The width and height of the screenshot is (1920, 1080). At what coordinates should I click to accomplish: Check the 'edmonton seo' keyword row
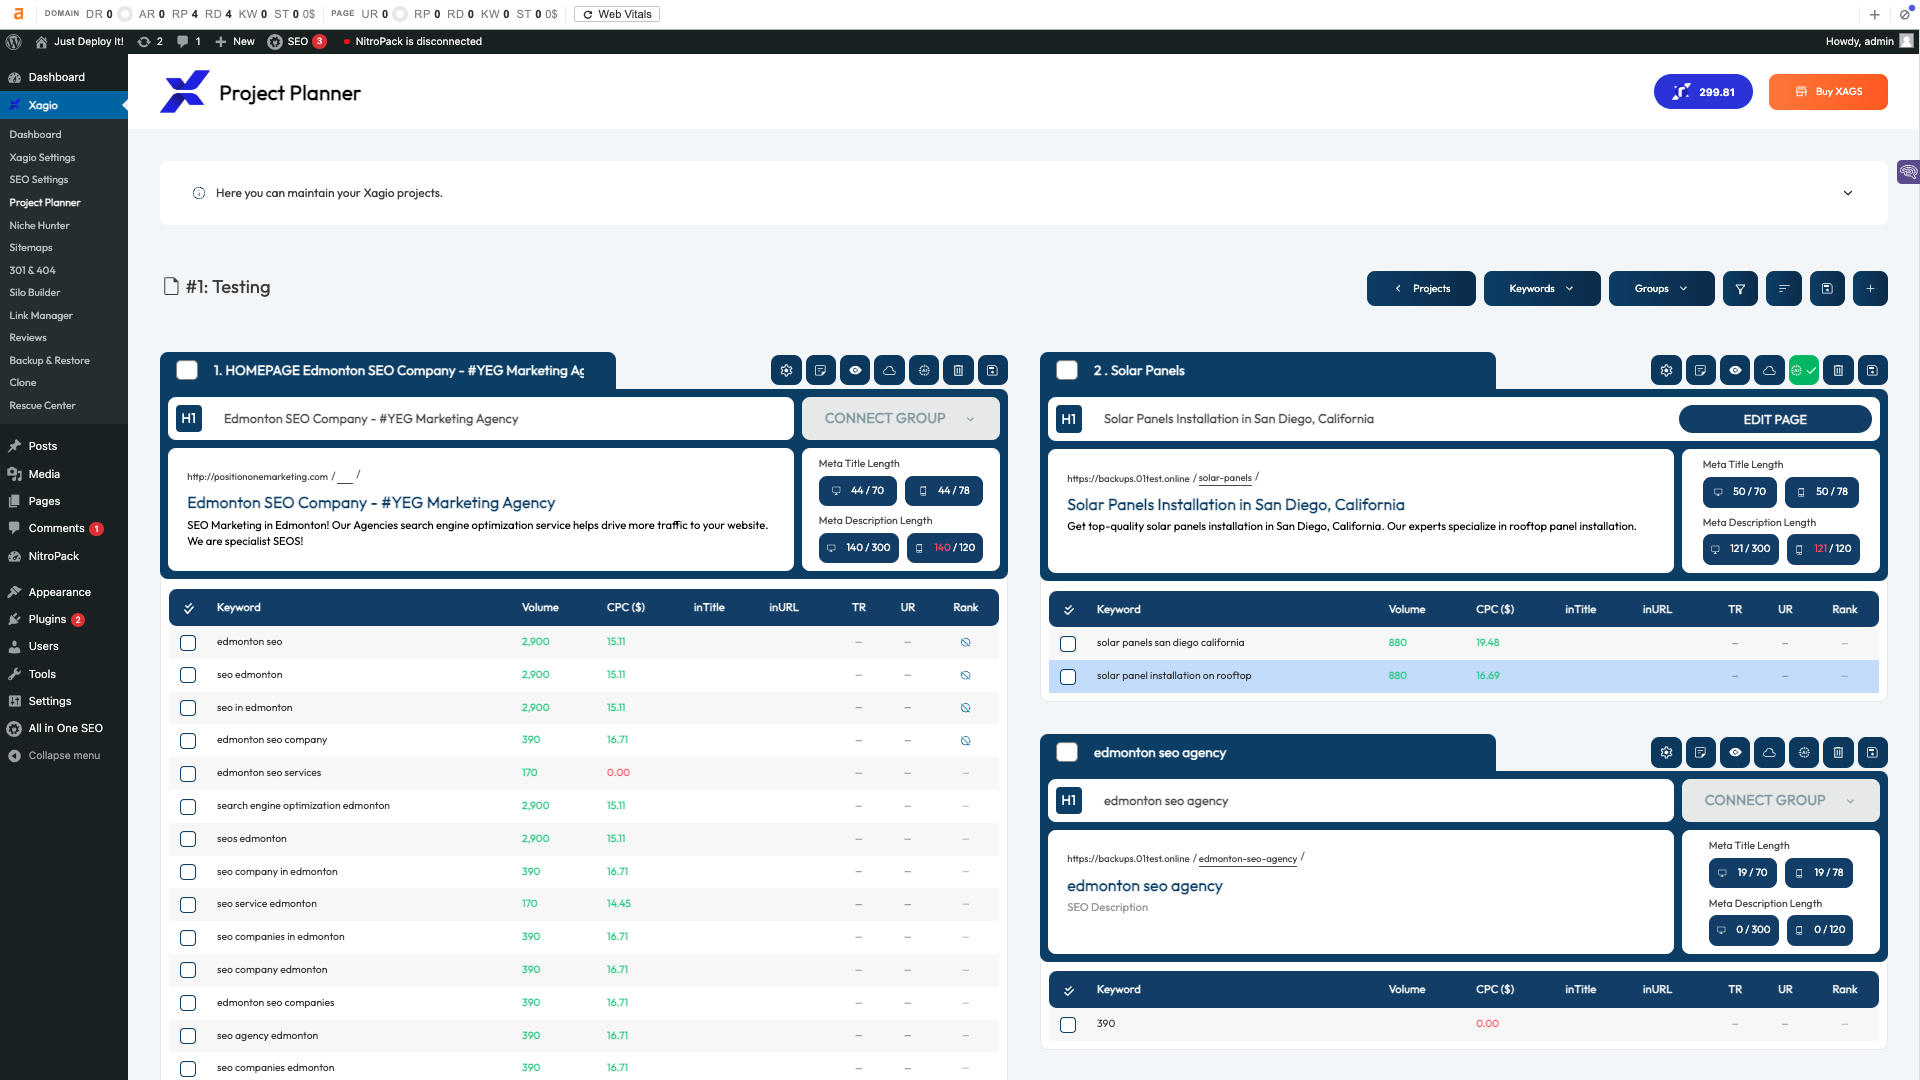[188, 642]
